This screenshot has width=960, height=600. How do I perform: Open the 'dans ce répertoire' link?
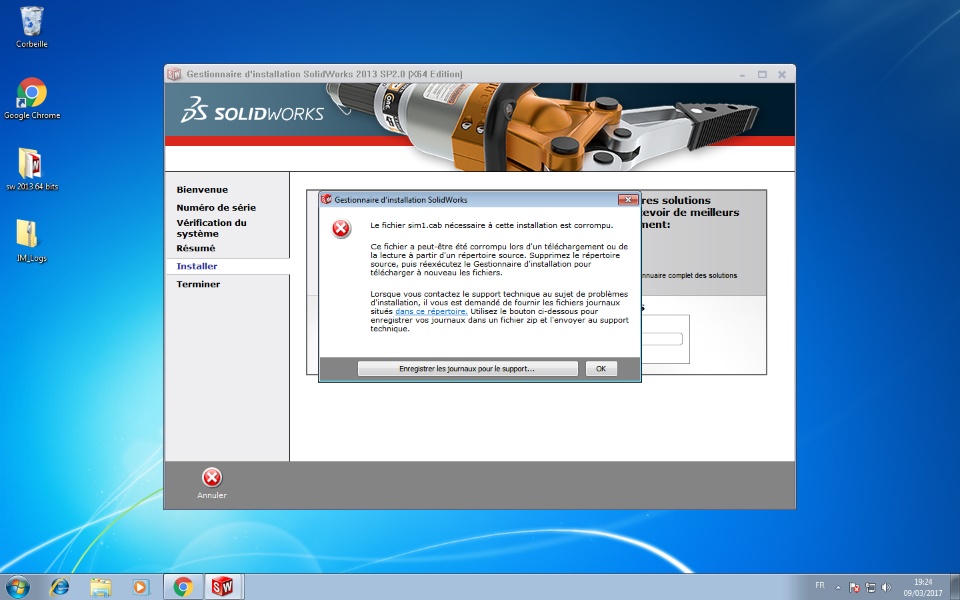(431, 311)
